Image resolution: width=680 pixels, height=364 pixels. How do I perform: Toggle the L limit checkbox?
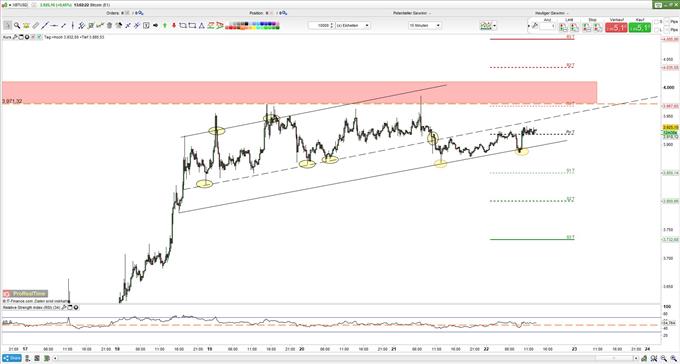point(657,30)
